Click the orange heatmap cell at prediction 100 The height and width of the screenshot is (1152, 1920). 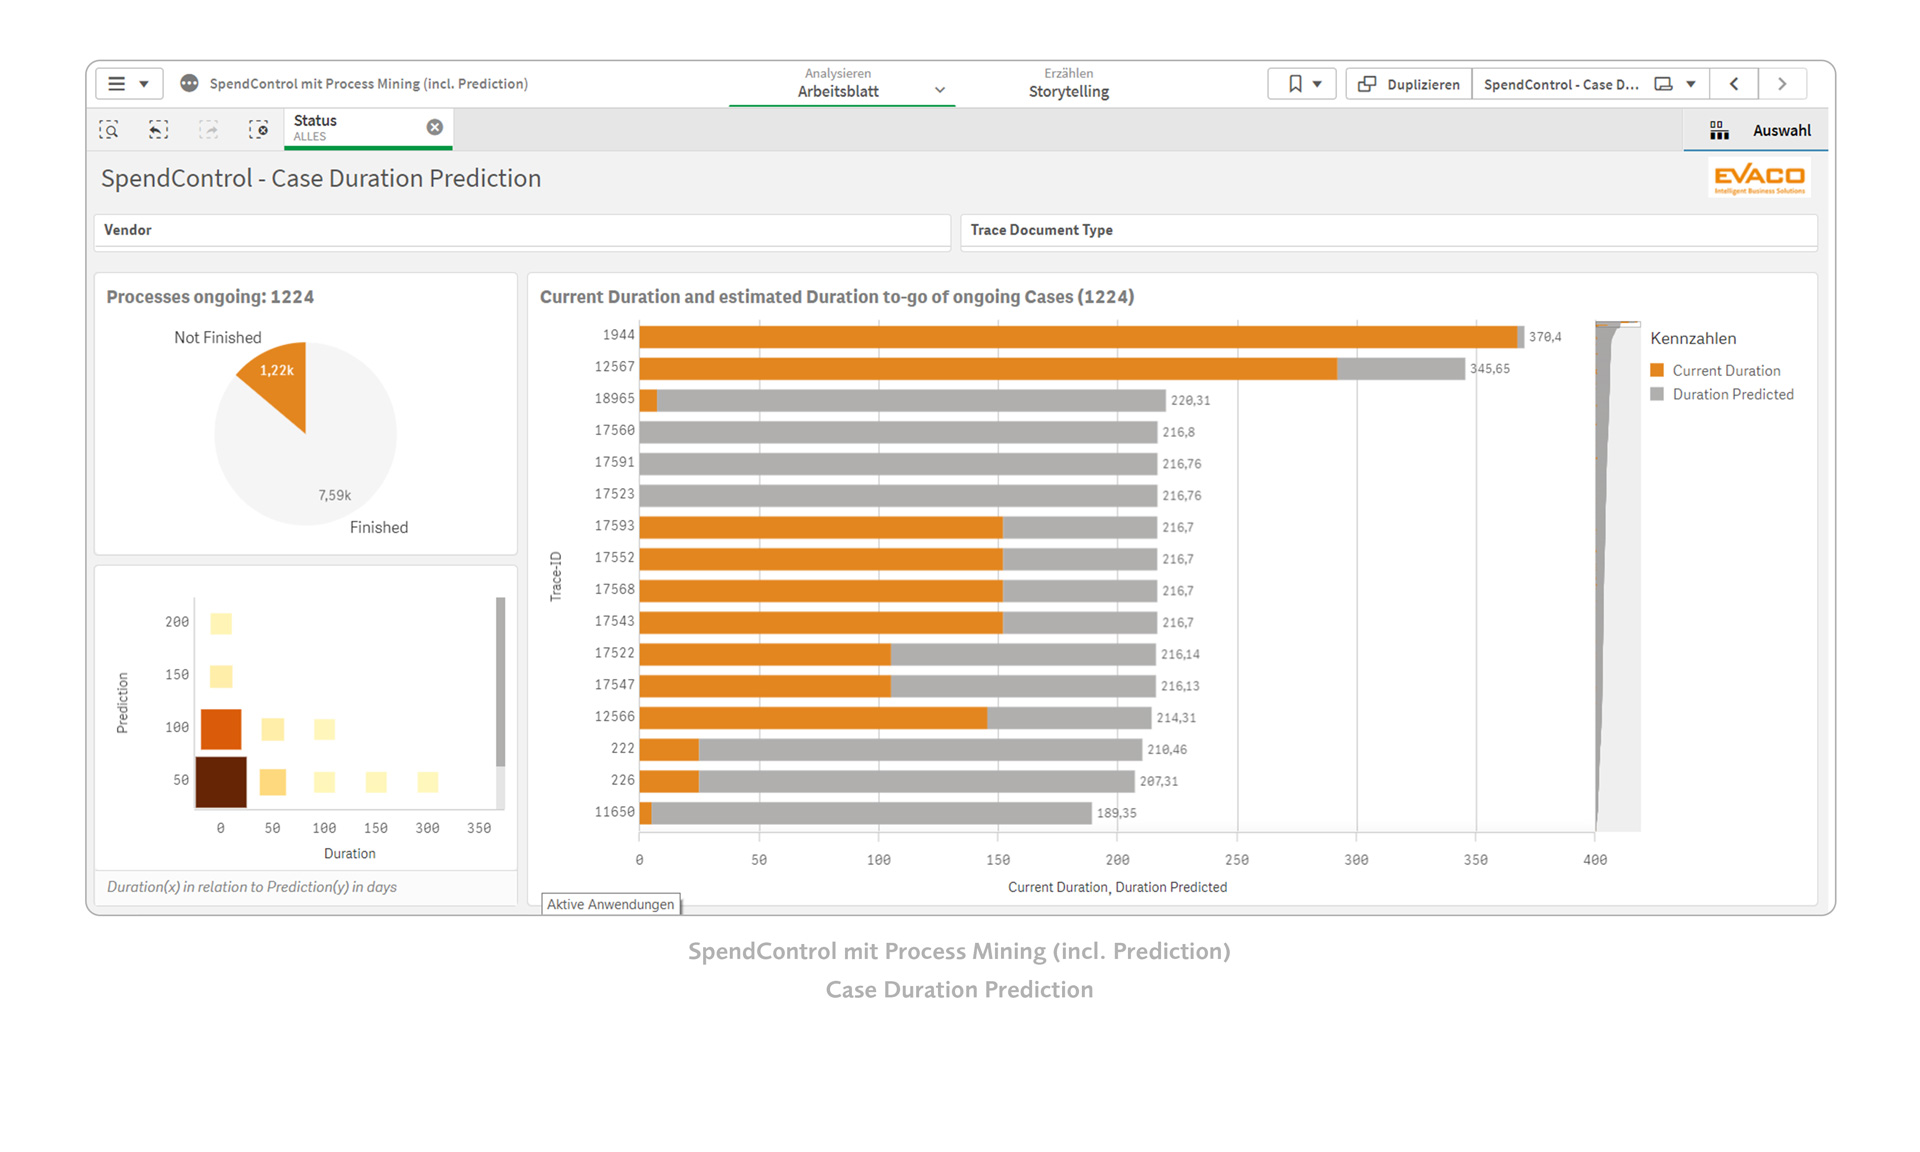221,729
